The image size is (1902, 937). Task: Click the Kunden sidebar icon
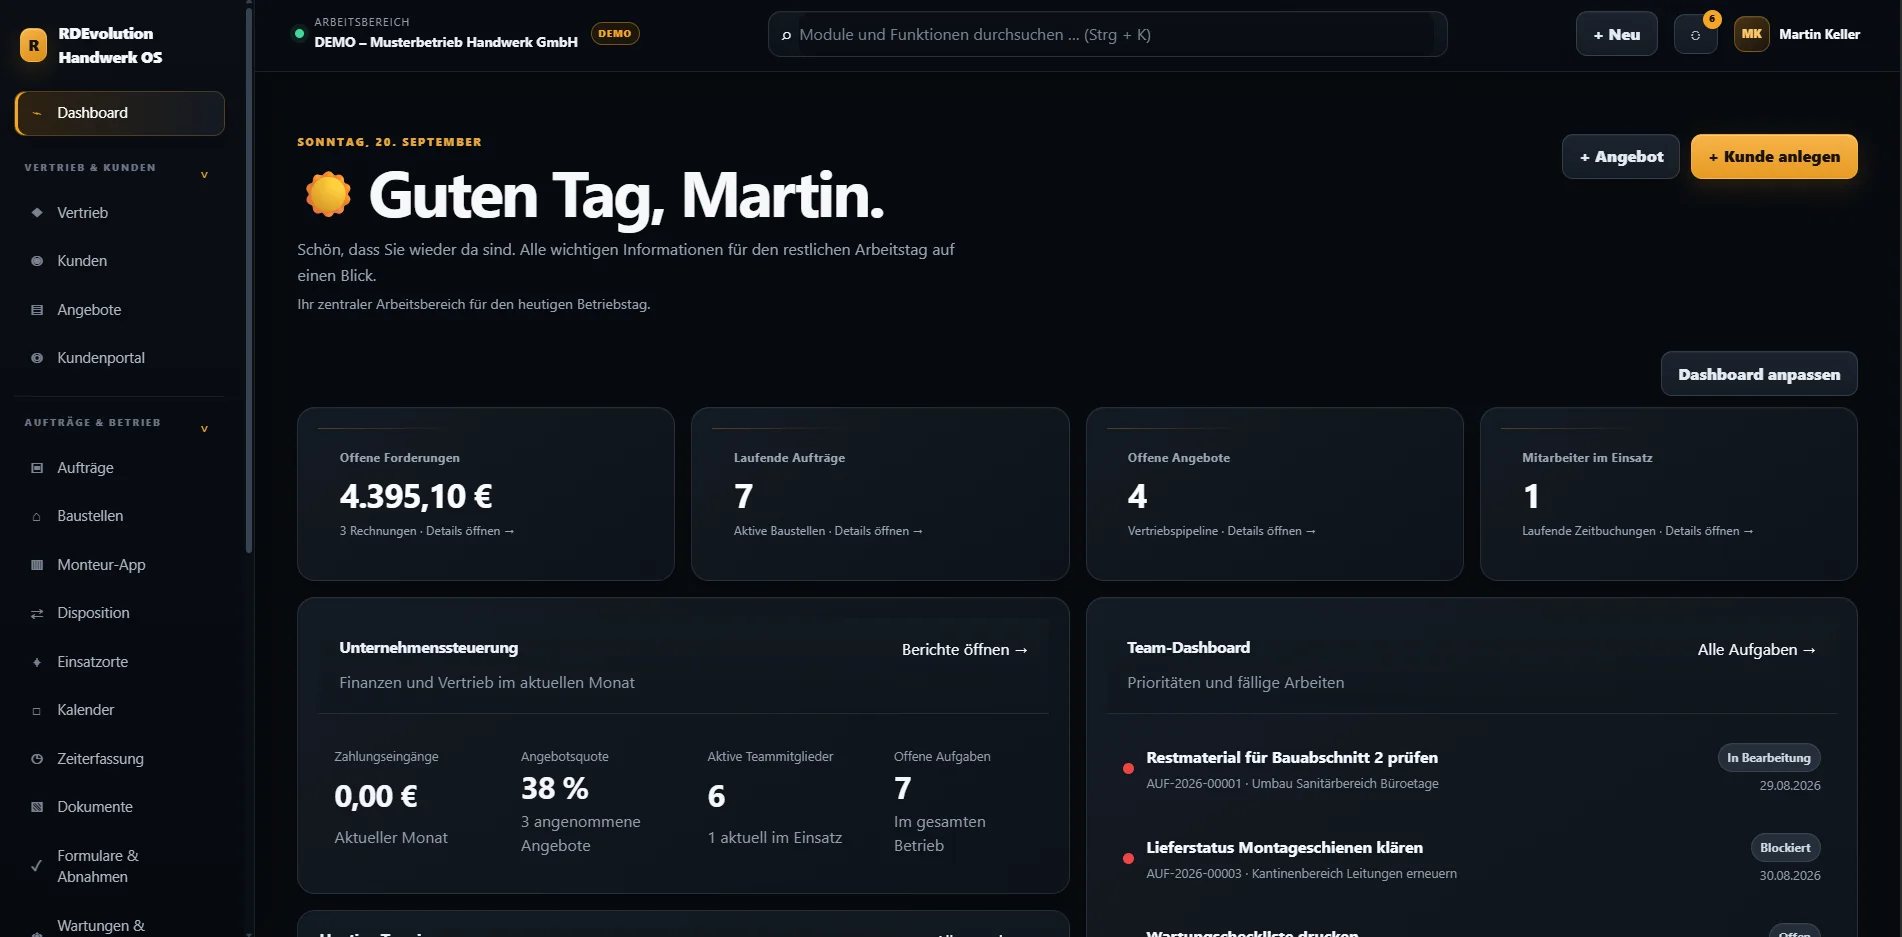pyautogui.click(x=37, y=261)
